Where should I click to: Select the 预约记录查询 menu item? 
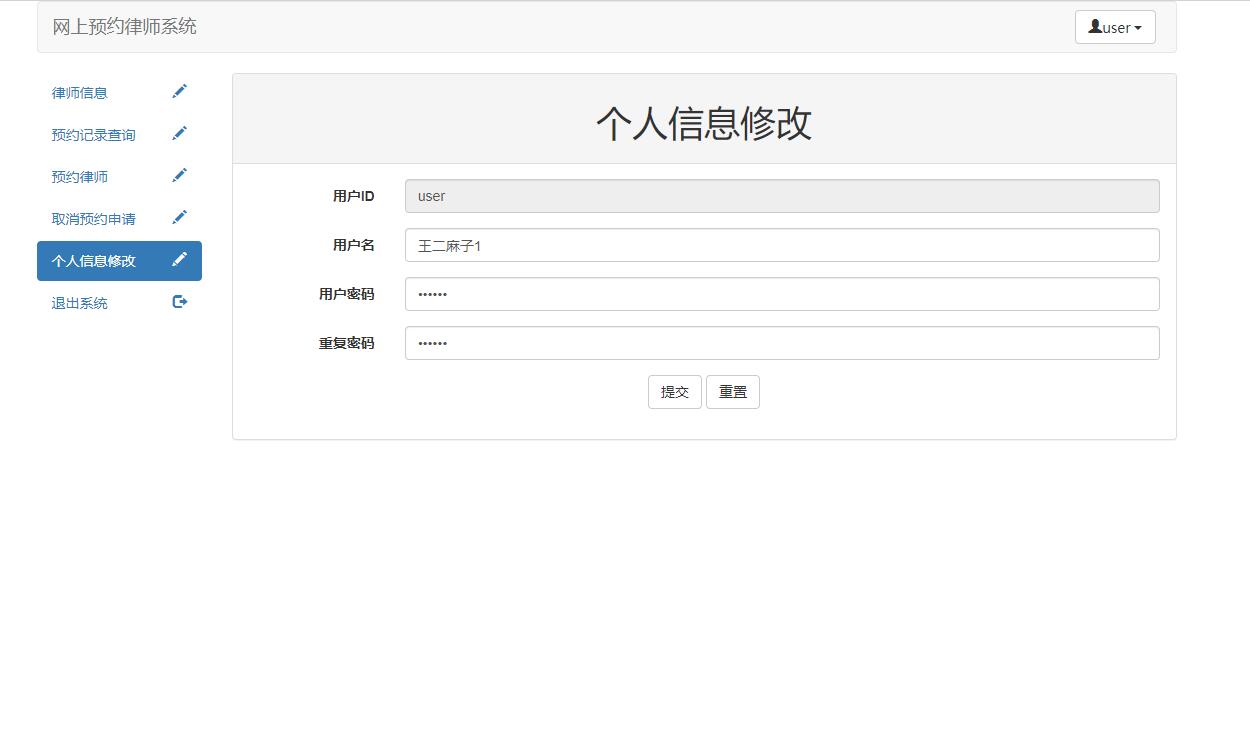(x=93, y=133)
